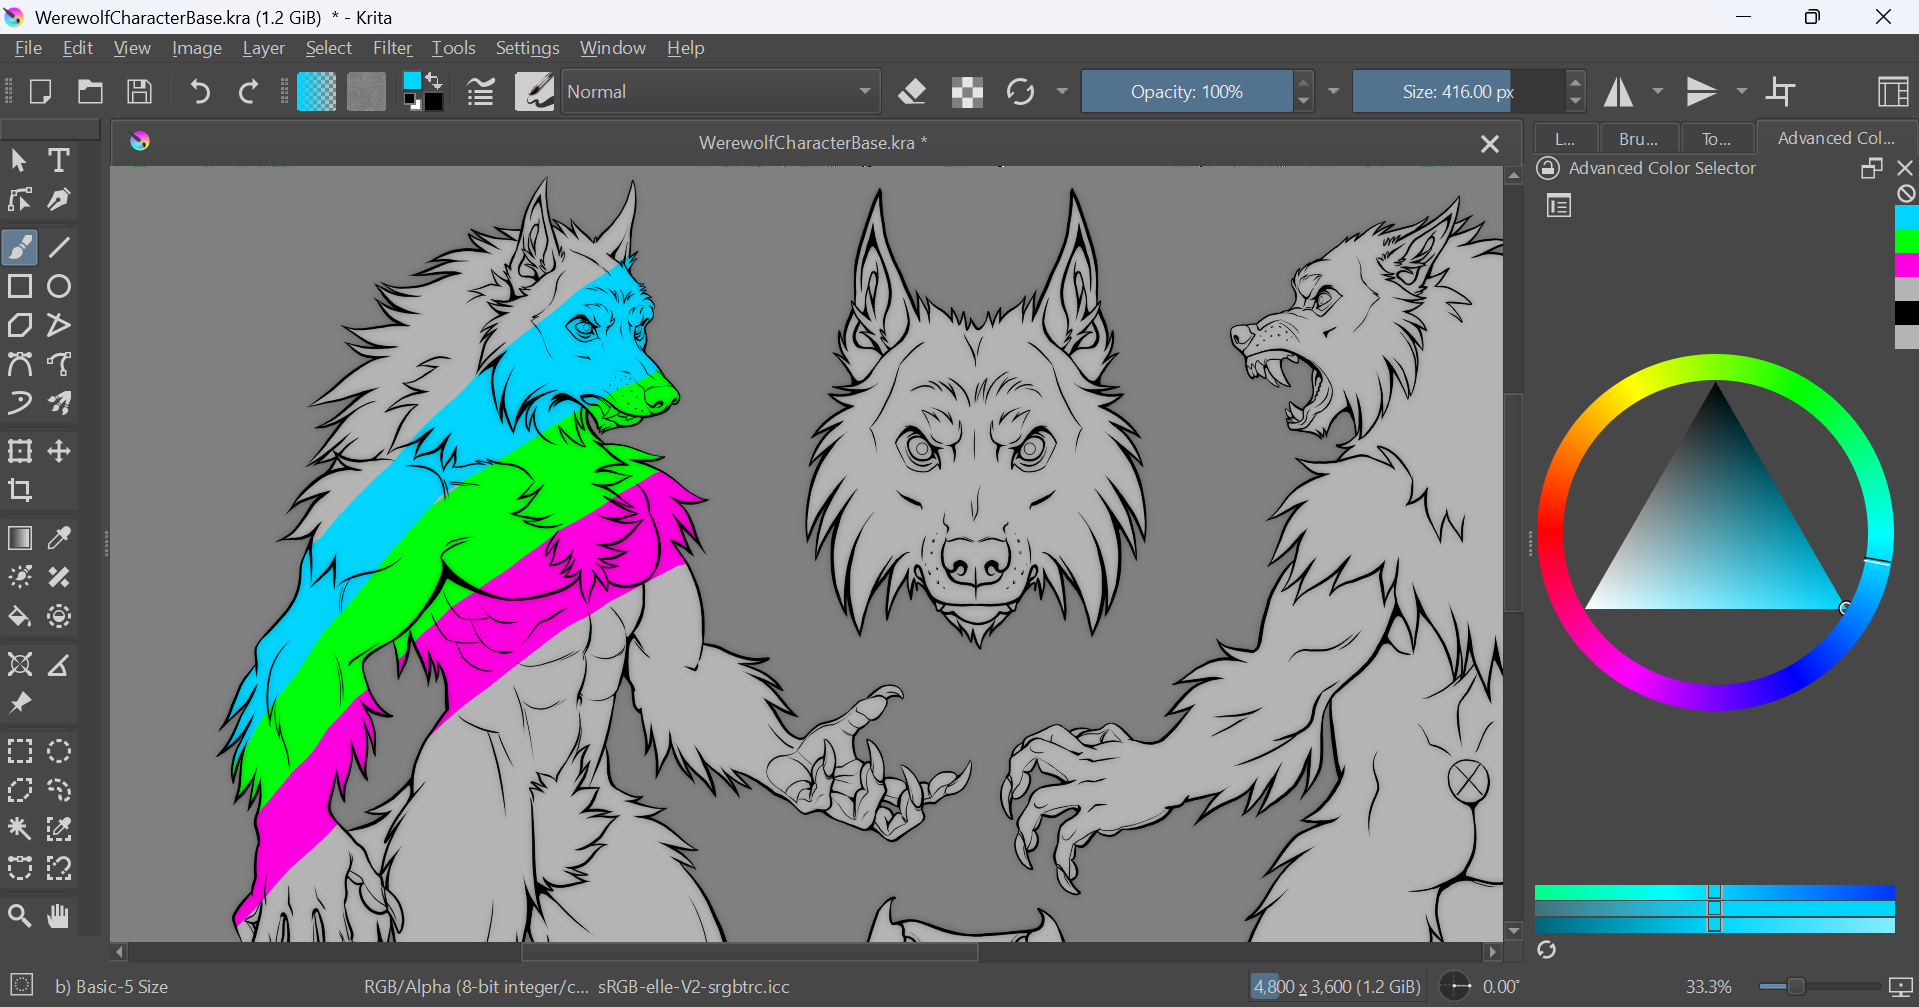1919x1007 pixels.
Task: Click the magenta color history swatch
Action: tap(1906, 265)
